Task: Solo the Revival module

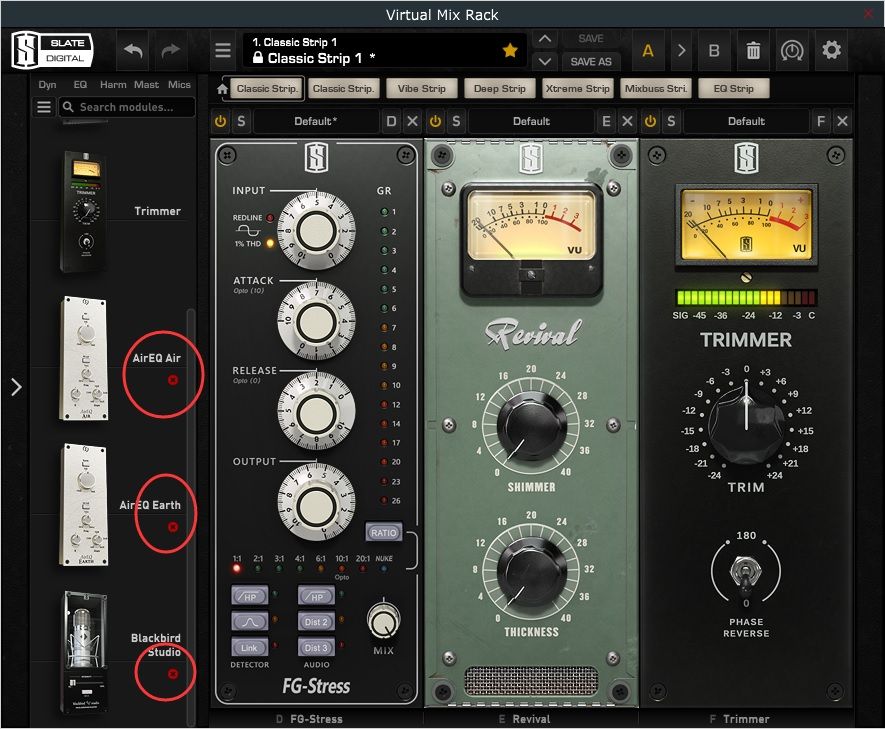Action: pyautogui.click(x=456, y=121)
